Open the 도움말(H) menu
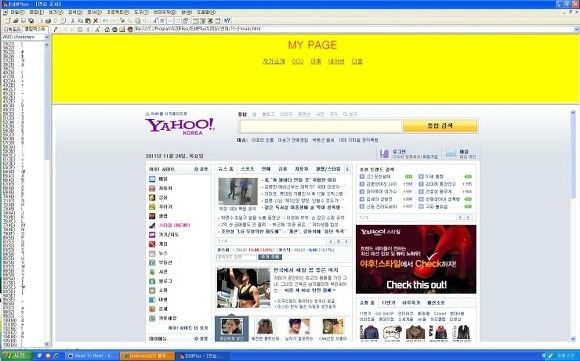 (206, 12)
